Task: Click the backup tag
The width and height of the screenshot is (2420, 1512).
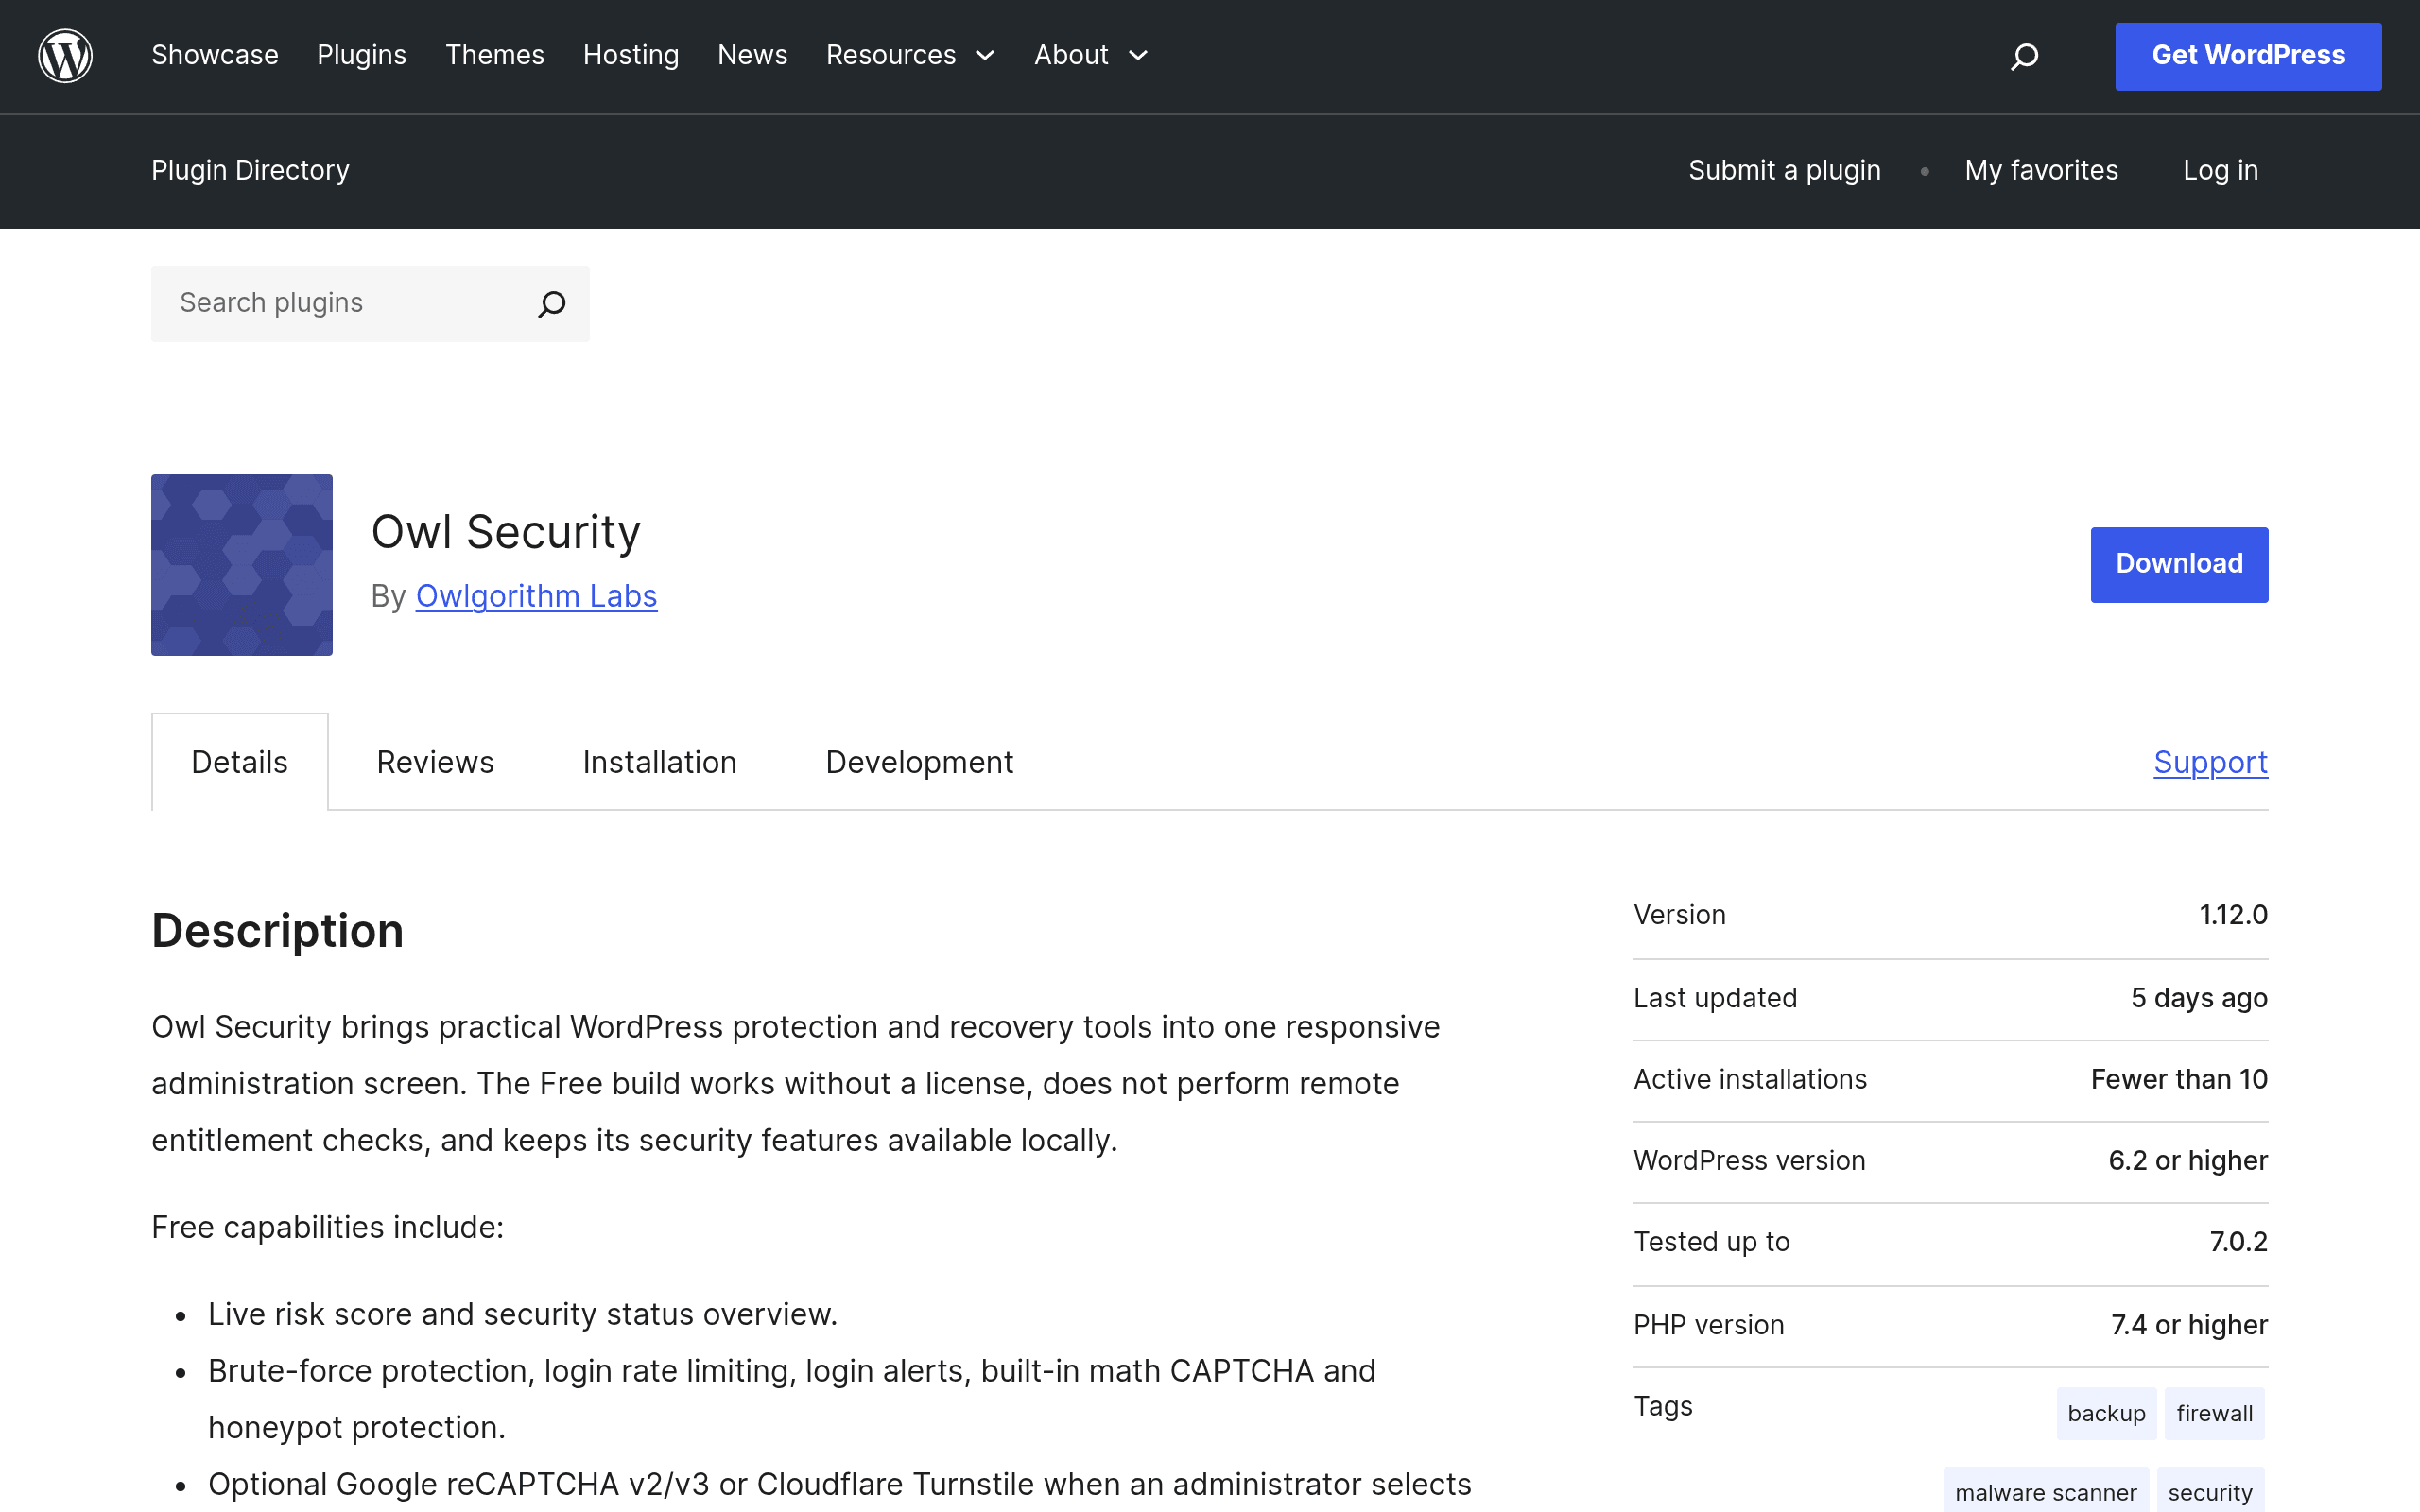Action: pos(2106,1413)
